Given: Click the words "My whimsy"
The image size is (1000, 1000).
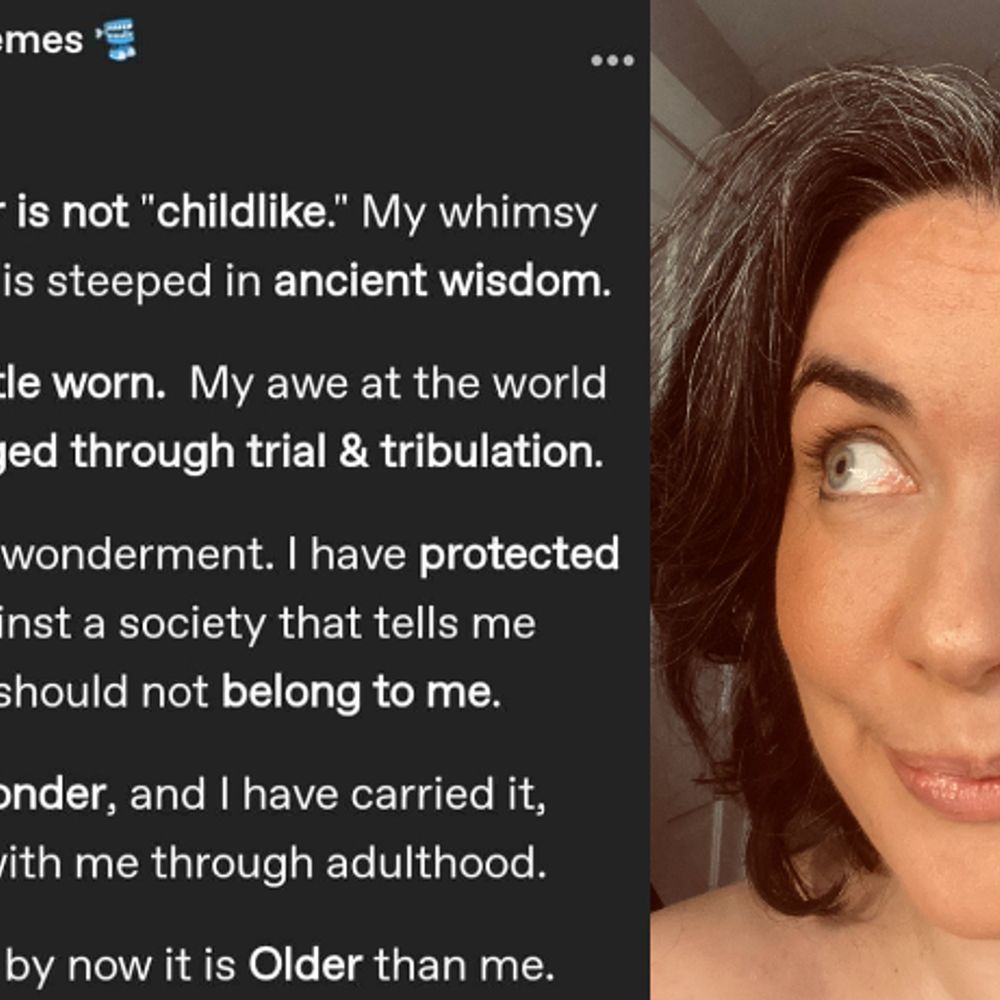Looking at the screenshot, I should [x=479, y=214].
